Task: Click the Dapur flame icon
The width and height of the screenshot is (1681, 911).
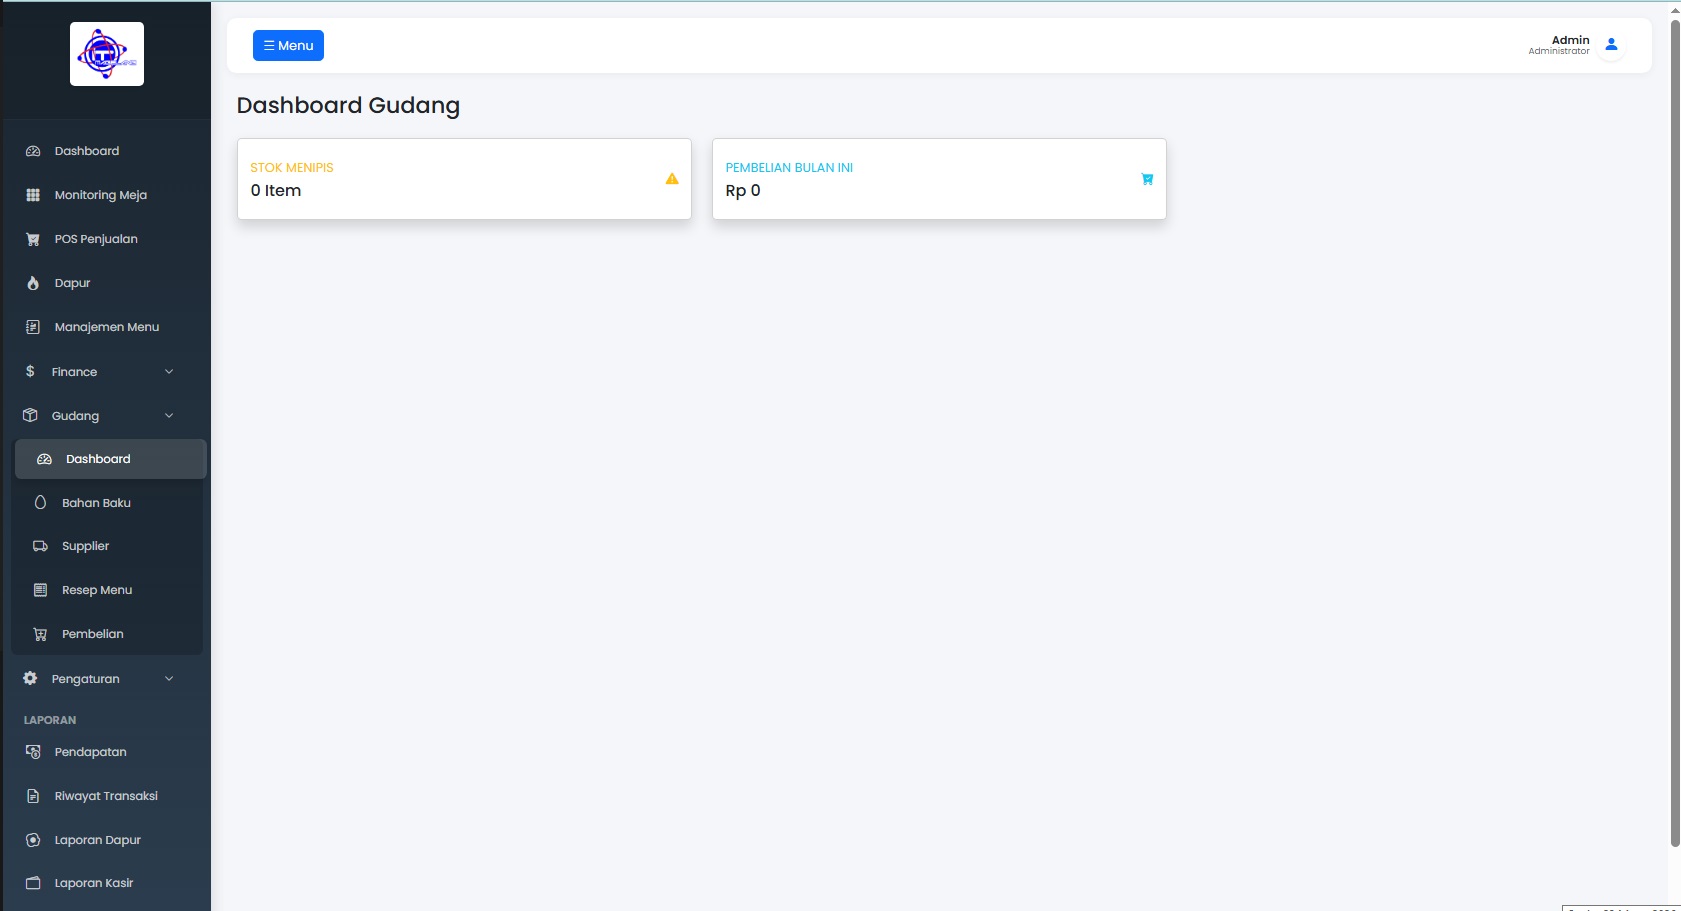Action: pyautogui.click(x=33, y=283)
